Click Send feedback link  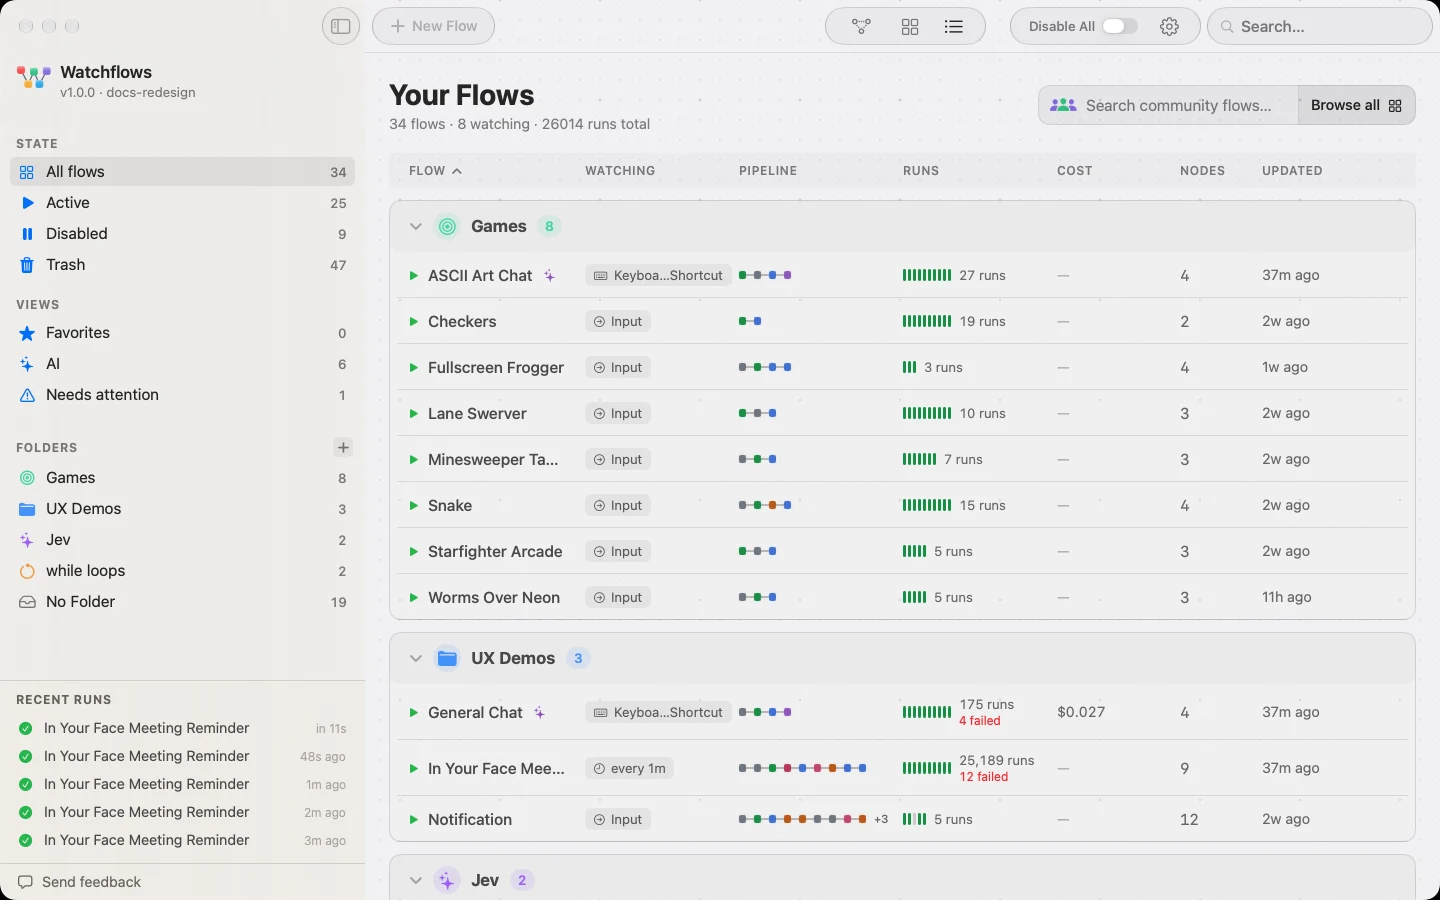(x=80, y=882)
